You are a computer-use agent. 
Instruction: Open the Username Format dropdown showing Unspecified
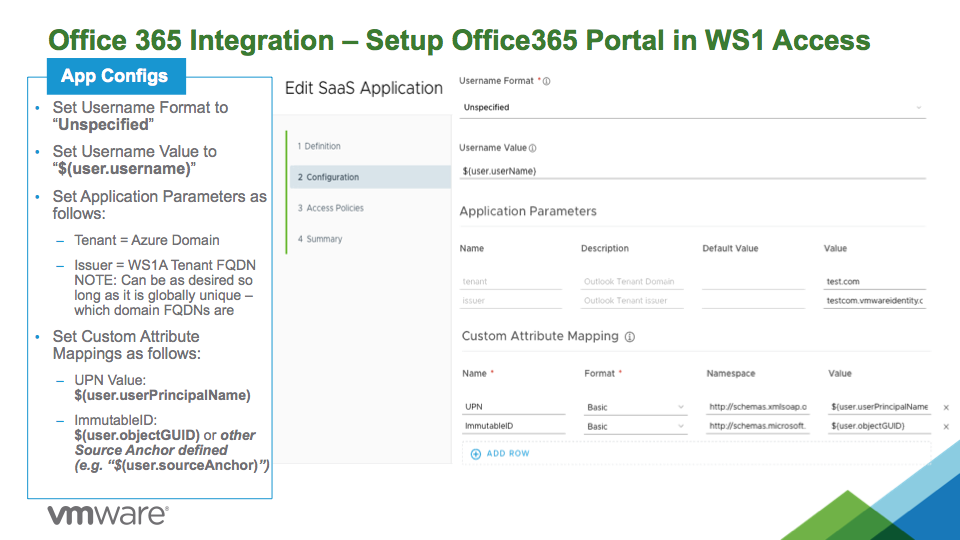point(692,108)
